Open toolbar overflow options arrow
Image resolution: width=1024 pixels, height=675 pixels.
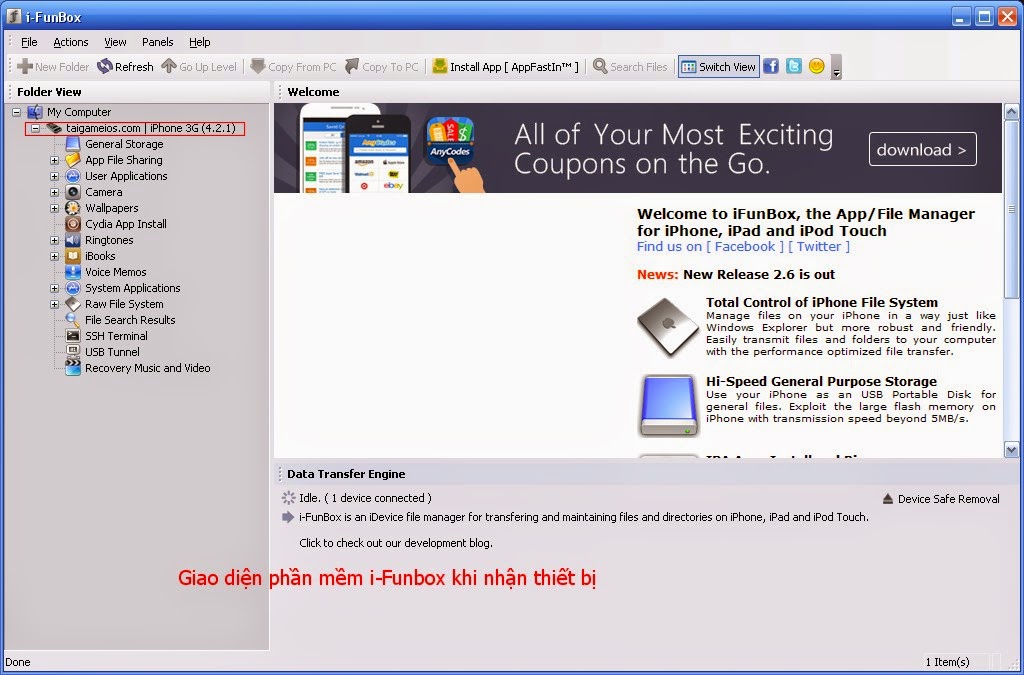click(x=836, y=67)
